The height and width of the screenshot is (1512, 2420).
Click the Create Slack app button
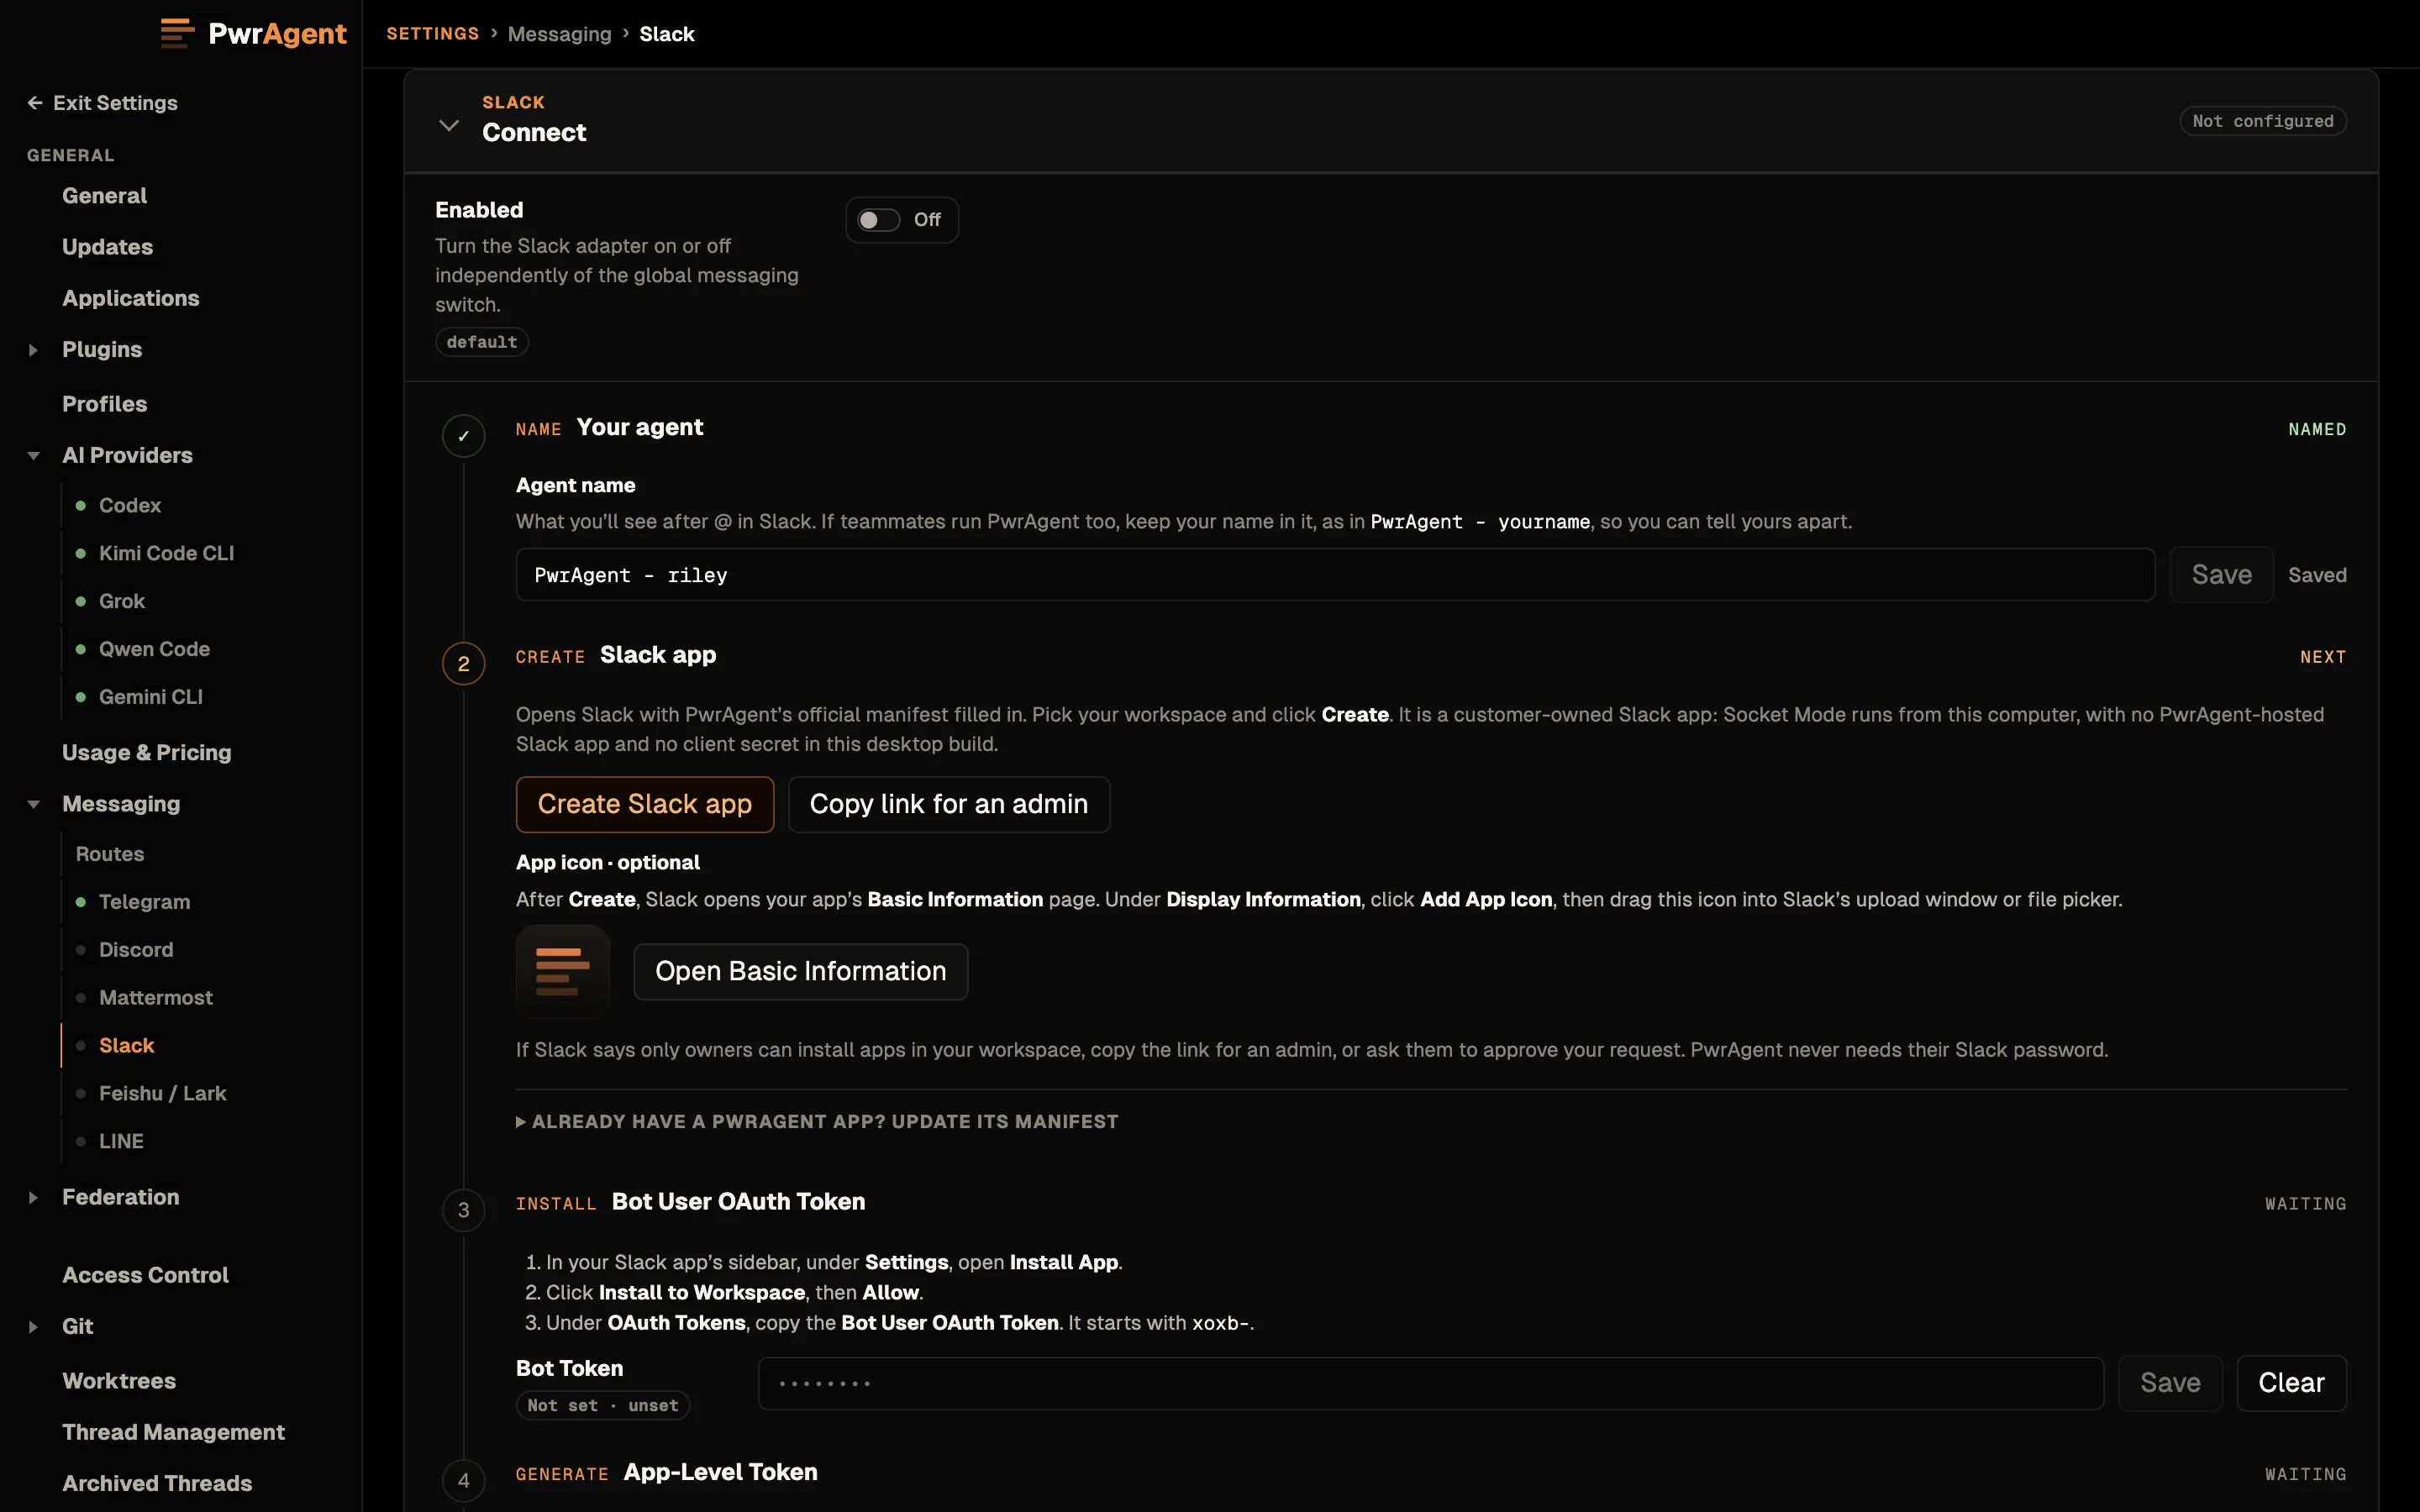[x=645, y=804]
